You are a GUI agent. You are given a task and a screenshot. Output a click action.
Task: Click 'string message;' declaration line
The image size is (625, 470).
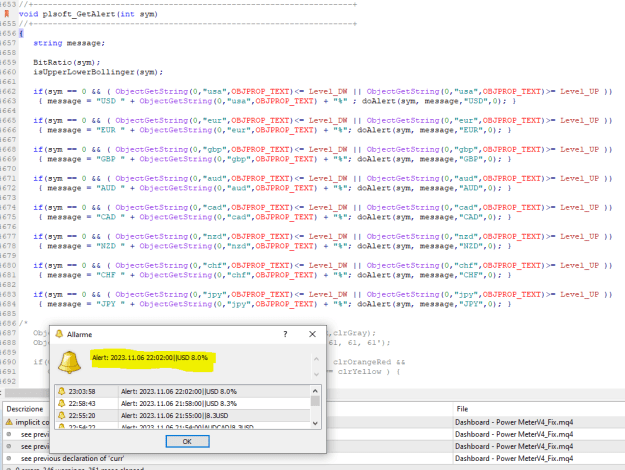pyautogui.click(x=69, y=43)
